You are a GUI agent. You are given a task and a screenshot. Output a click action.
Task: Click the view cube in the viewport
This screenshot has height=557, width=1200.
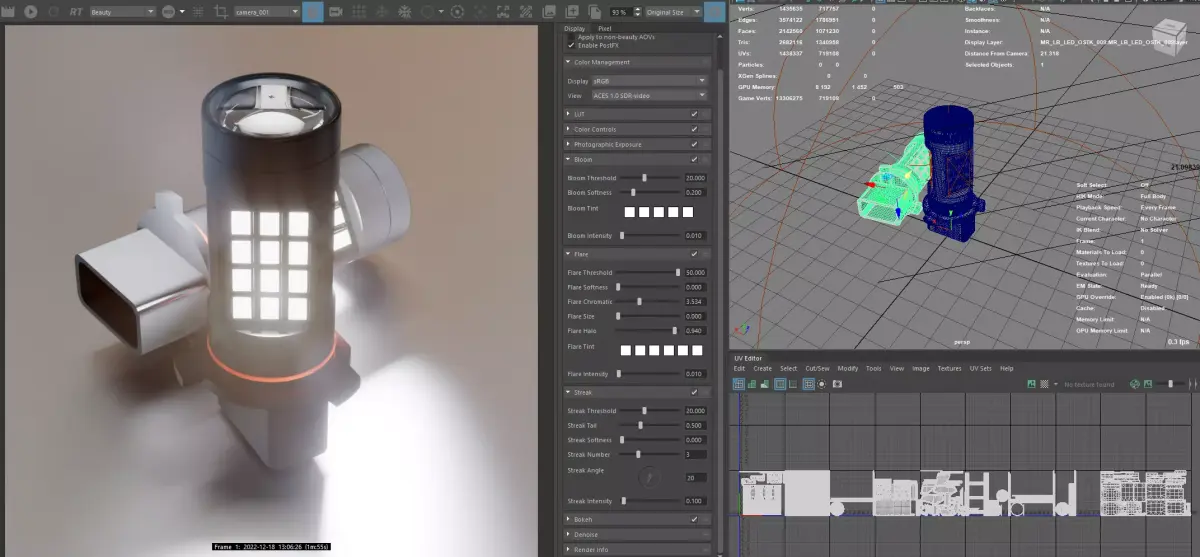point(1166,29)
